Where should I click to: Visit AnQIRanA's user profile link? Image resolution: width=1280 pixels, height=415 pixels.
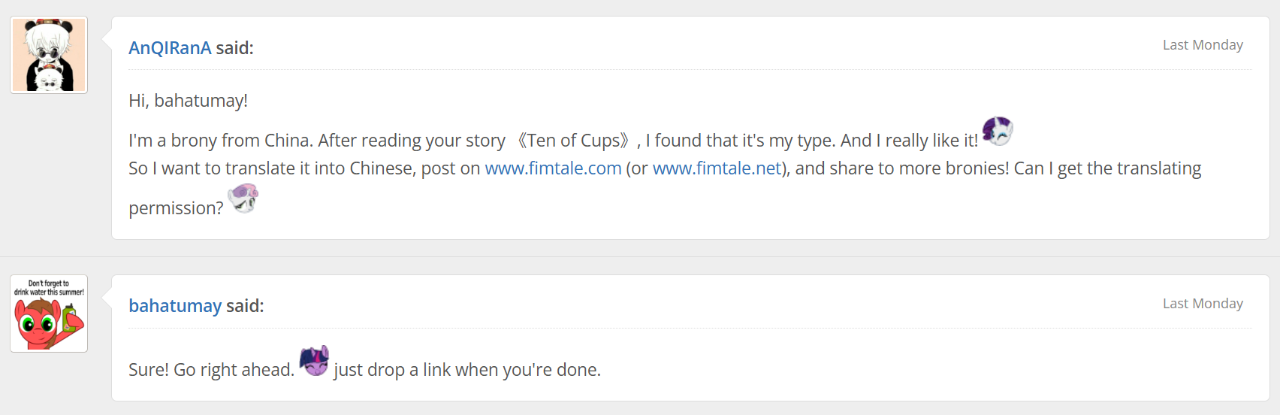point(170,47)
